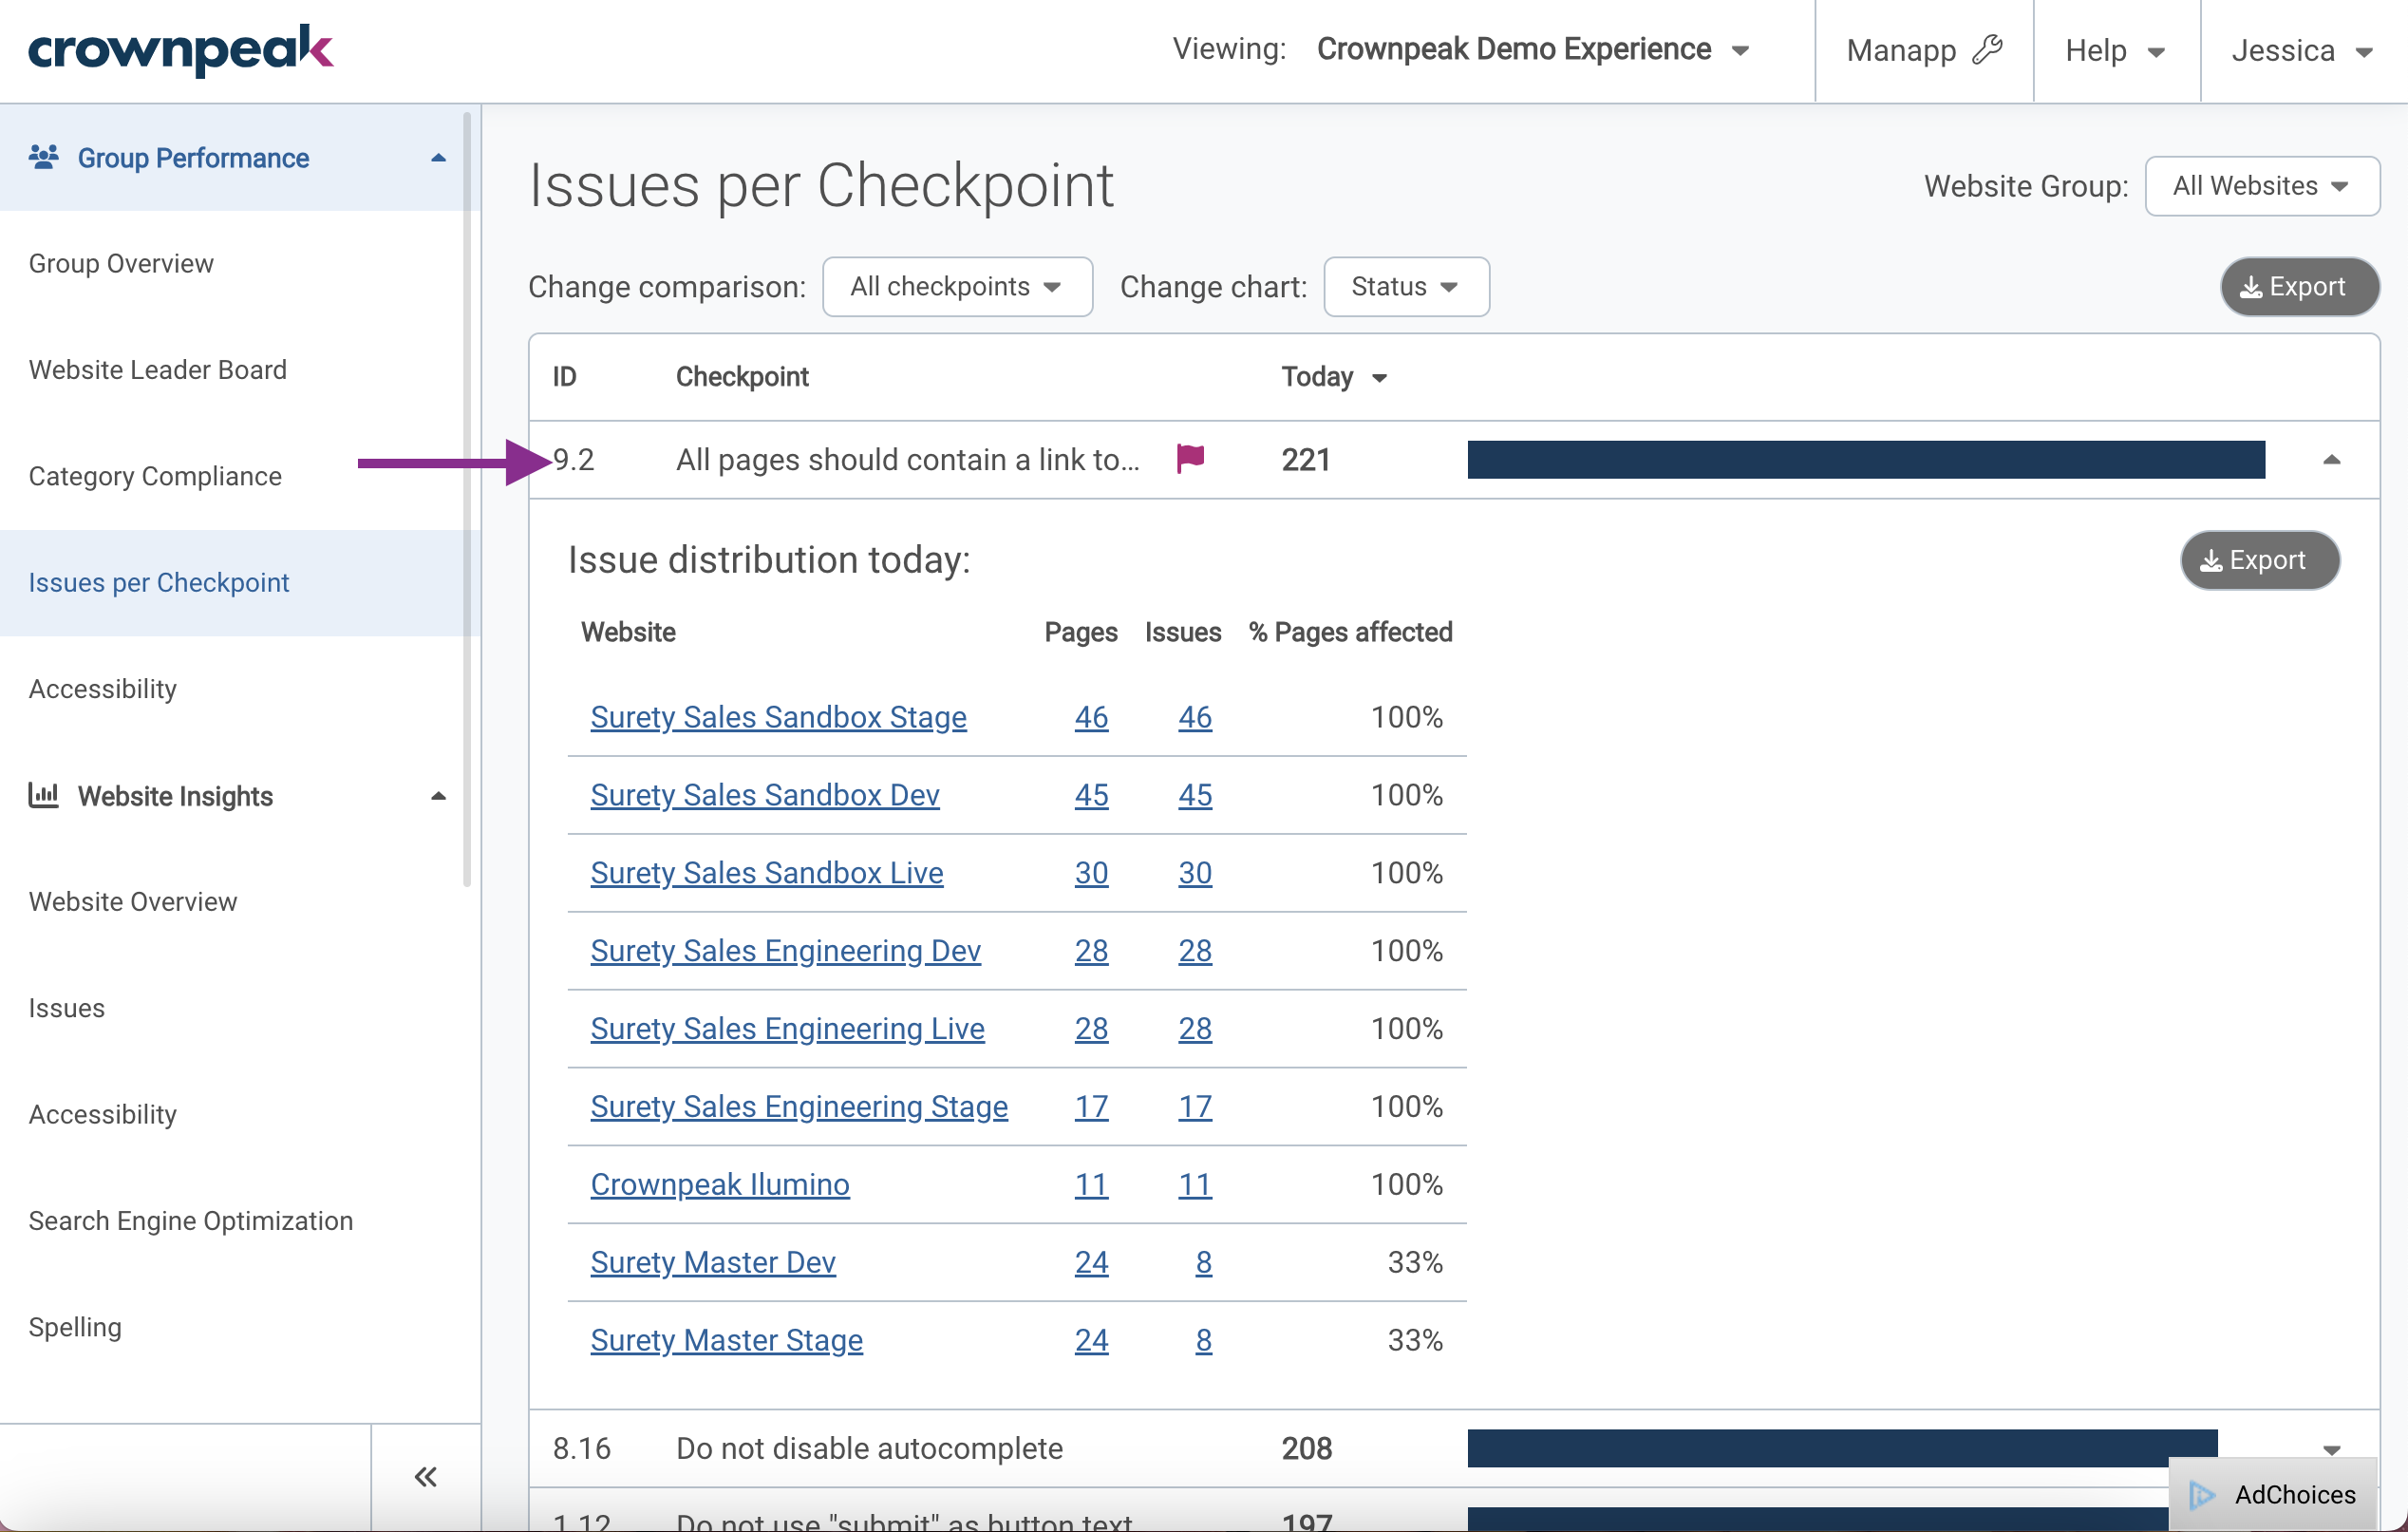Click the 33% value for Surety Master Dev

coord(1415,1263)
